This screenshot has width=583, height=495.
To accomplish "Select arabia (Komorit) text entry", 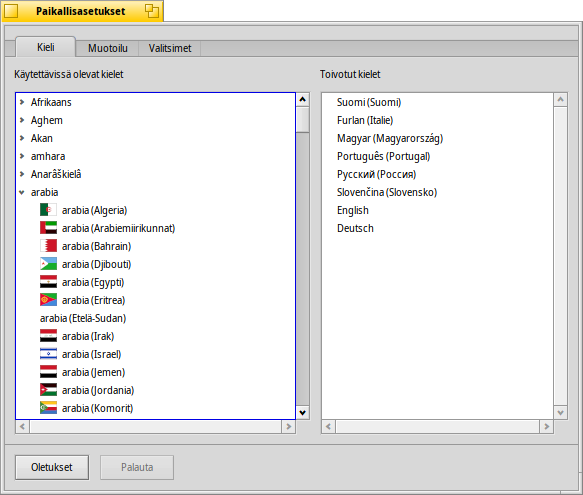I will tap(97, 408).
